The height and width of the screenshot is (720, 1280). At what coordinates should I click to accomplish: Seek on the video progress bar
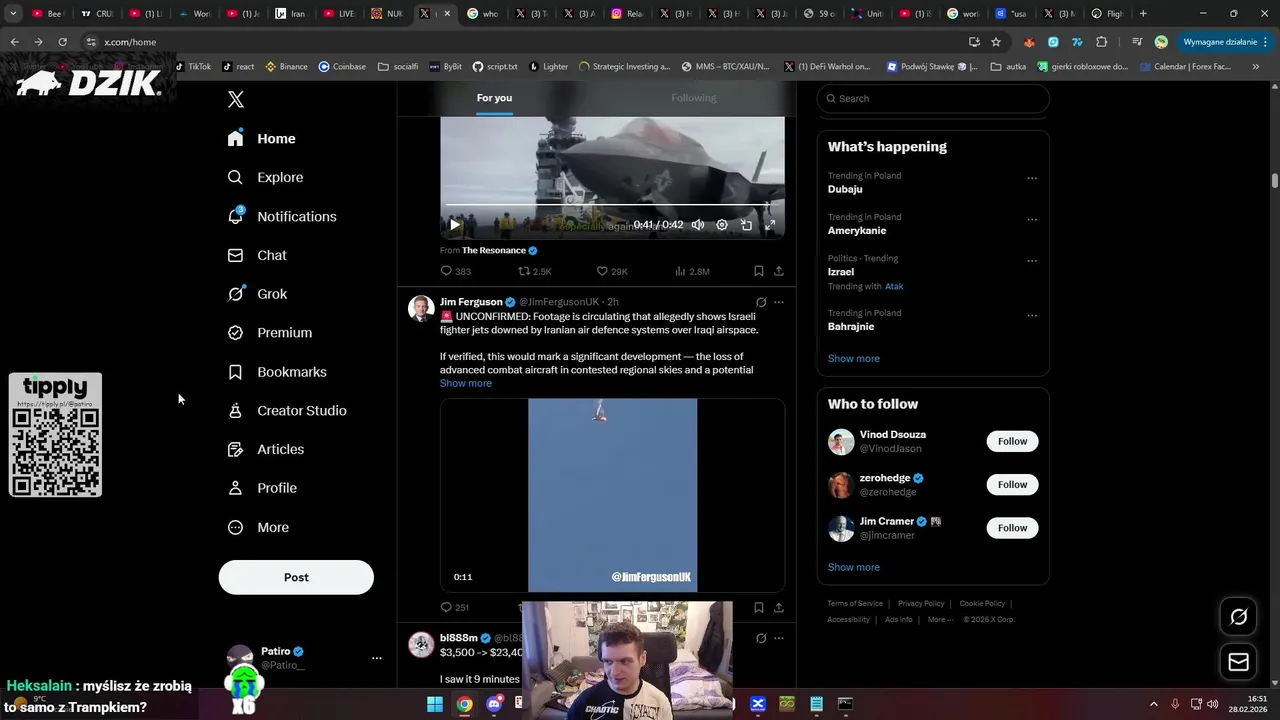click(x=612, y=205)
